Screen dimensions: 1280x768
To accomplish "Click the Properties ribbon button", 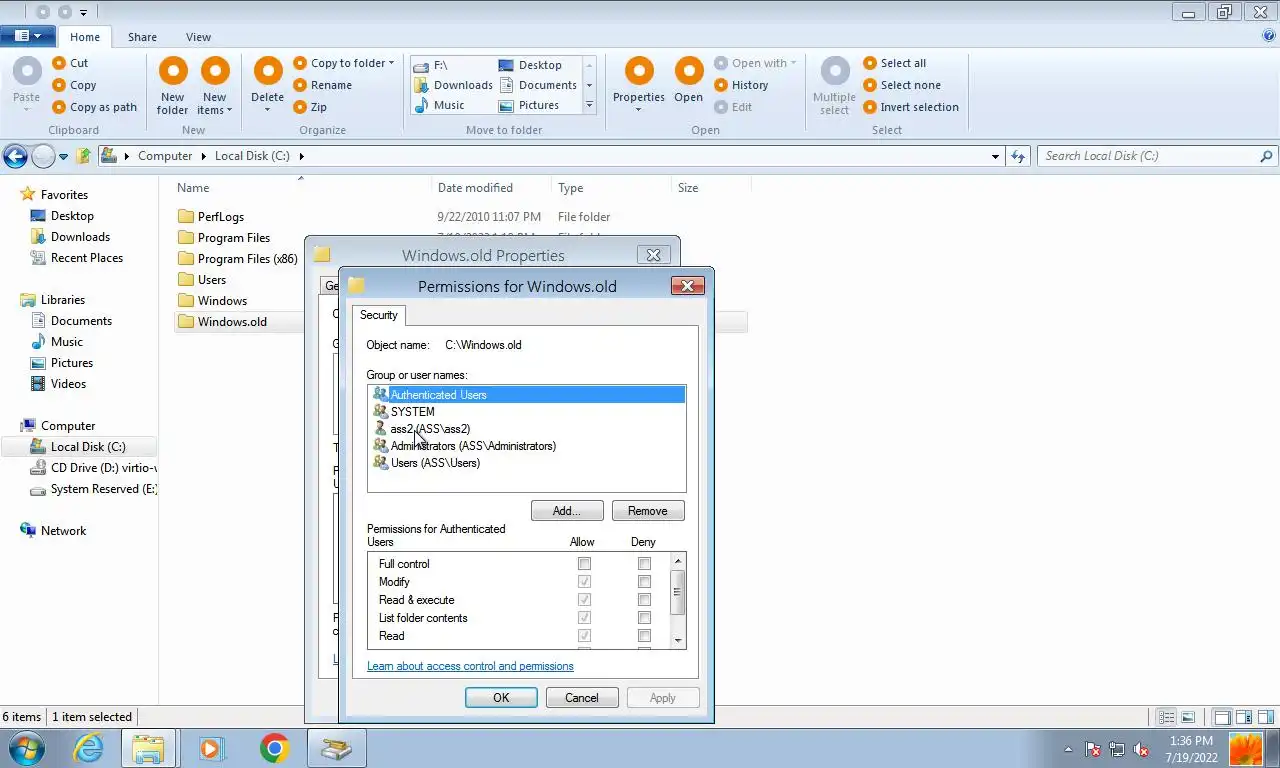I will (x=639, y=86).
